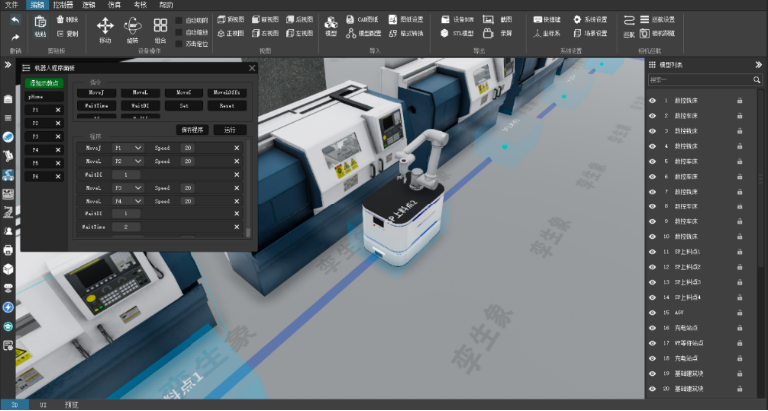This screenshot has height=411, width=768.
Task: Add a MoveC instruction
Action: pos(184,92)
